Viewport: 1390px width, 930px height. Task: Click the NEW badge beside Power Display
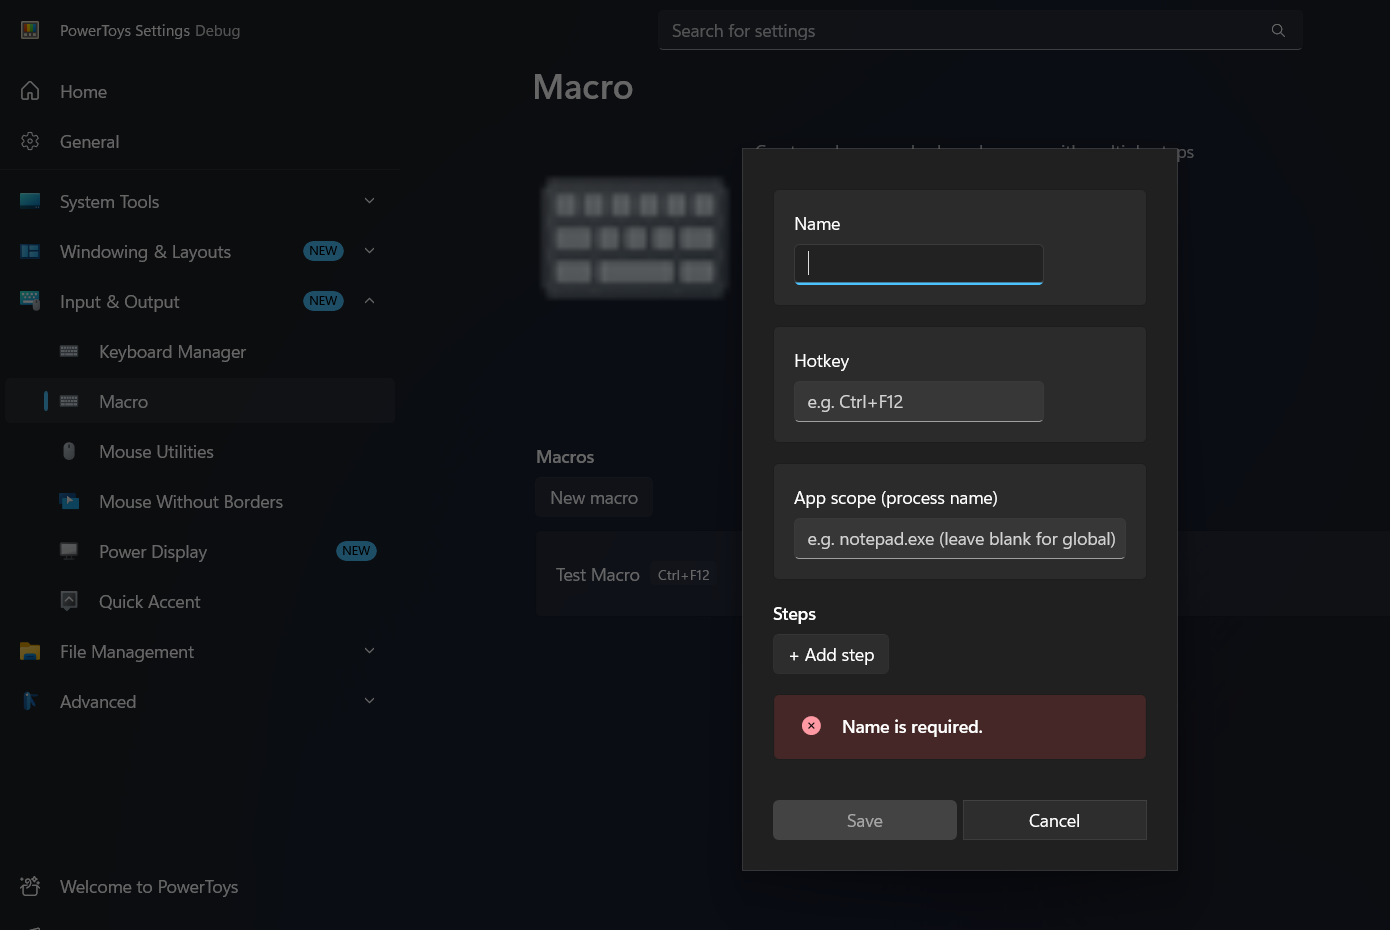pyautogui.click(x=356, y=551)
